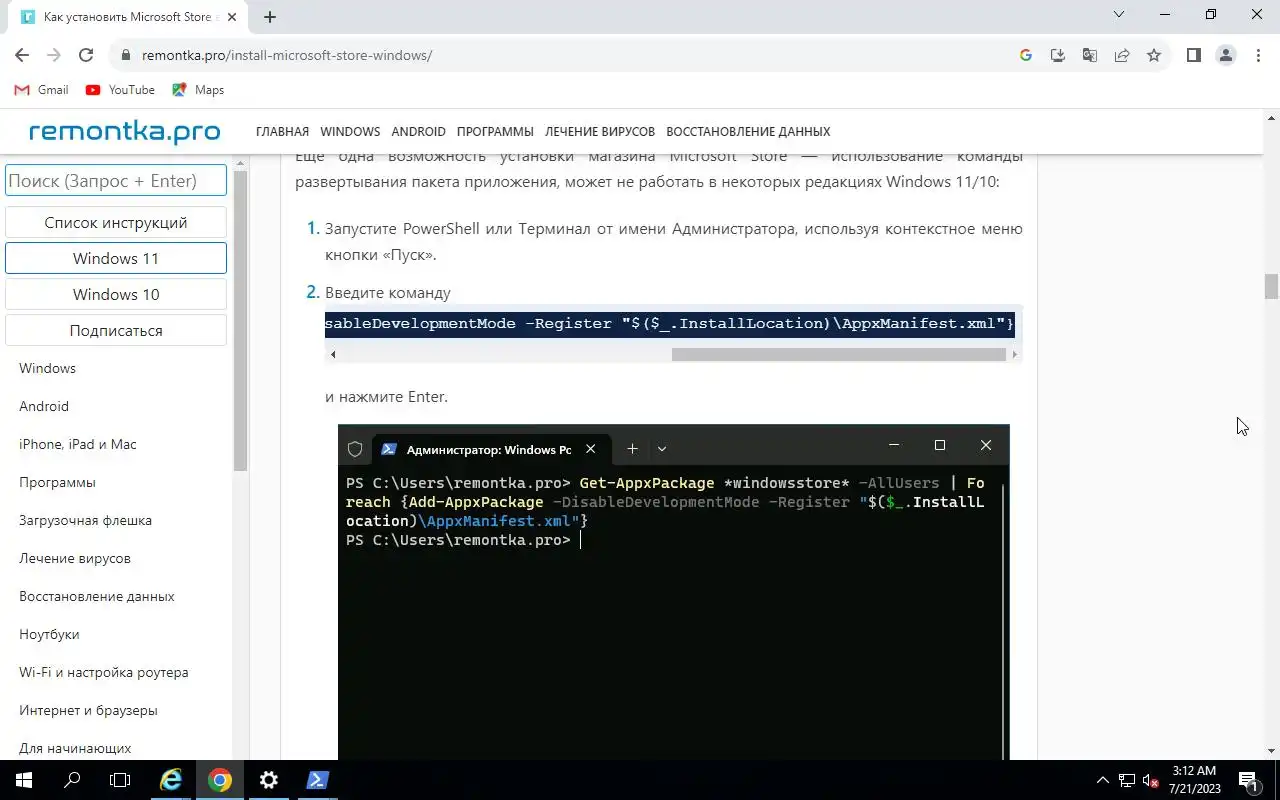Open Для начинающих category
The width and height of the screenshot is (1280, 800).
[x=75, y=748]
